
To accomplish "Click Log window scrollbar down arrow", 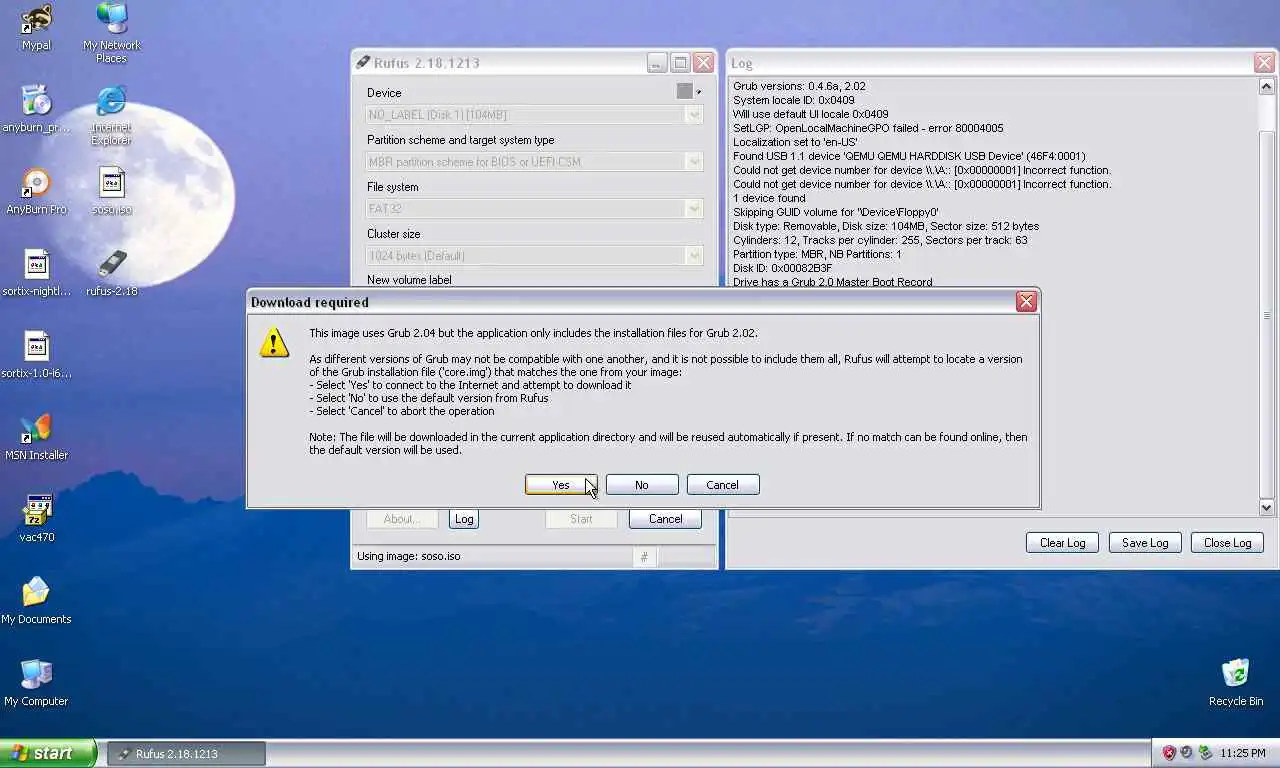I will point(1266,508).
